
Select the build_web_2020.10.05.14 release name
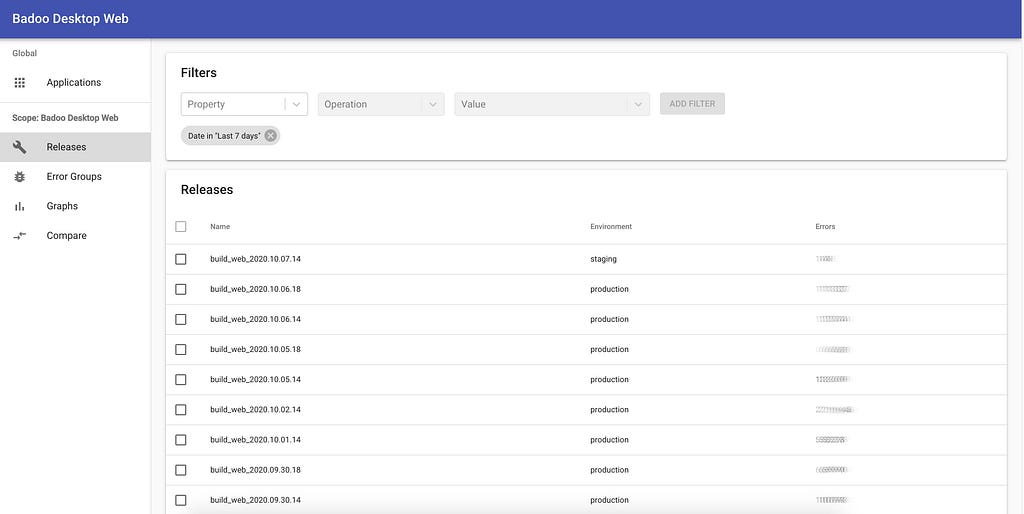255,379
